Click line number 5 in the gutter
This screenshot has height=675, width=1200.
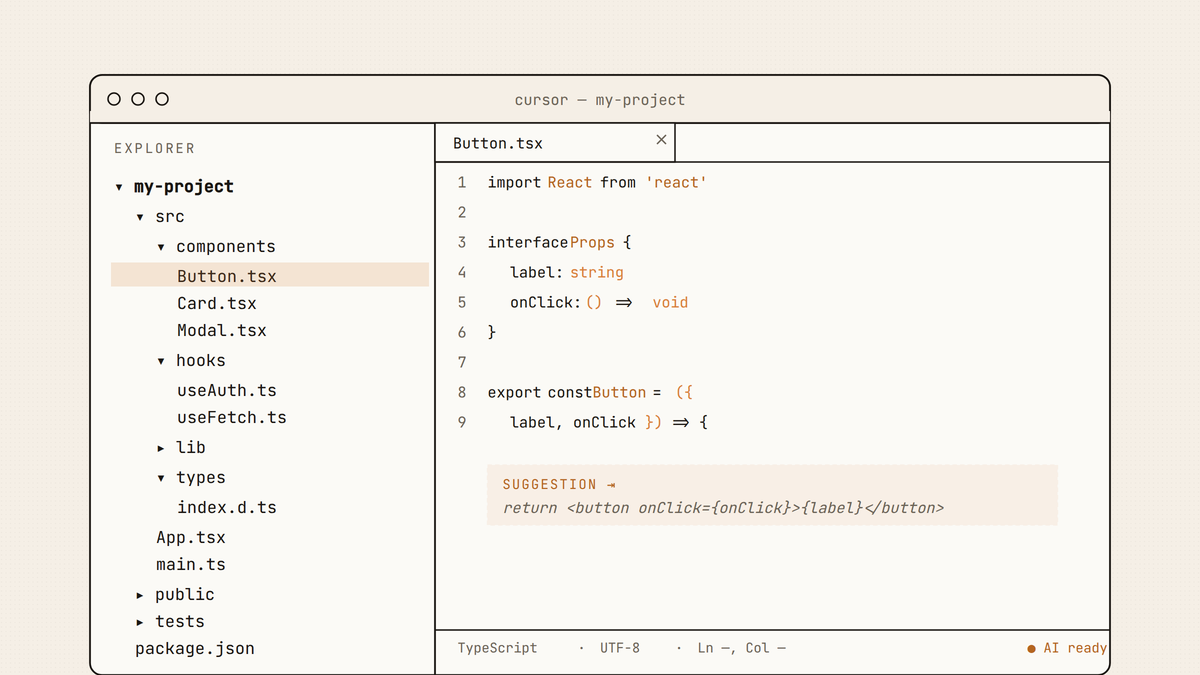(462, 302)
